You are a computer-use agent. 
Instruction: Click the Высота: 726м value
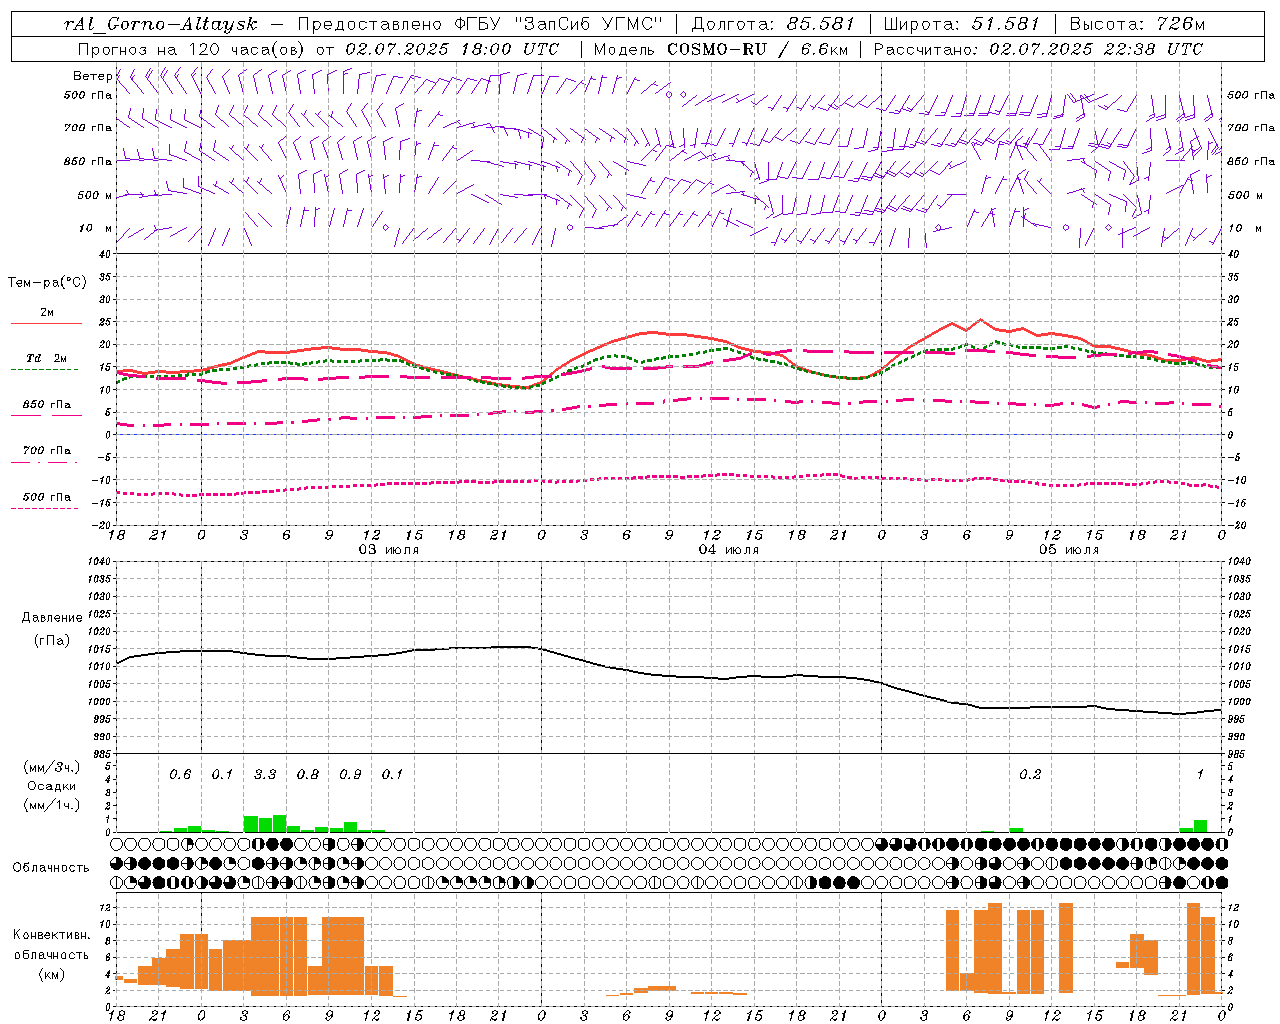[x=1137, y=24]
